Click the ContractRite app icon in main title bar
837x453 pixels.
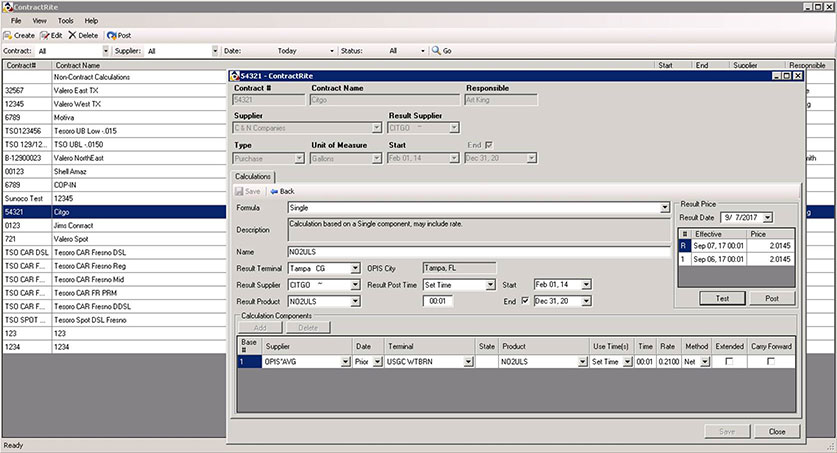coord(7,7)
